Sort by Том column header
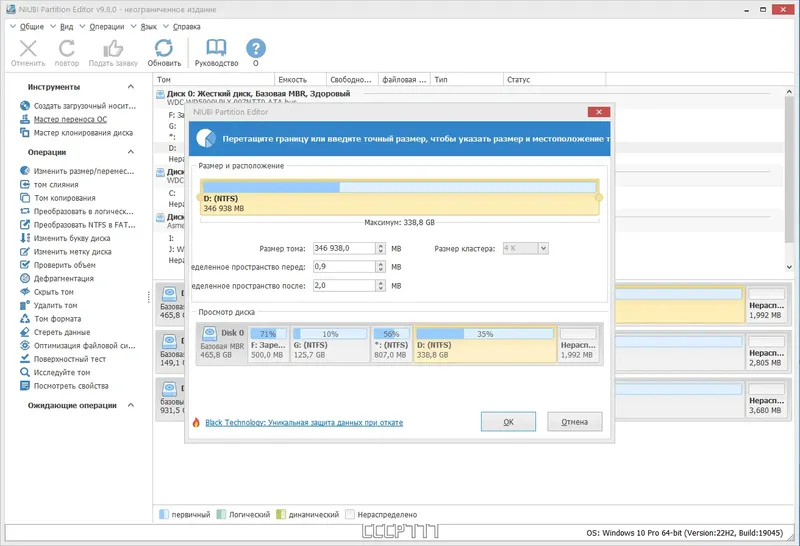 point(213,80)
